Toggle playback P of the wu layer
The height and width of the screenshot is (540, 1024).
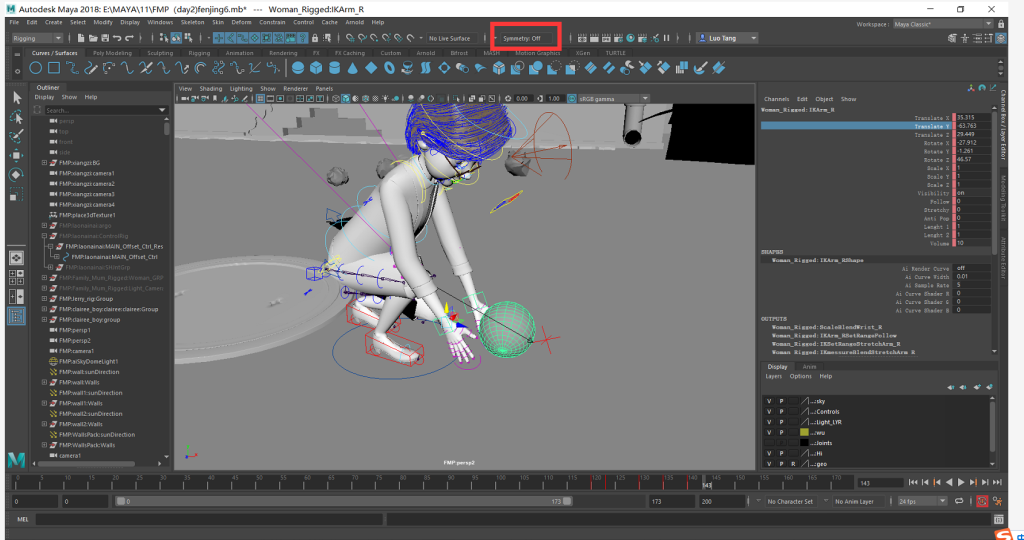point(781,433)
